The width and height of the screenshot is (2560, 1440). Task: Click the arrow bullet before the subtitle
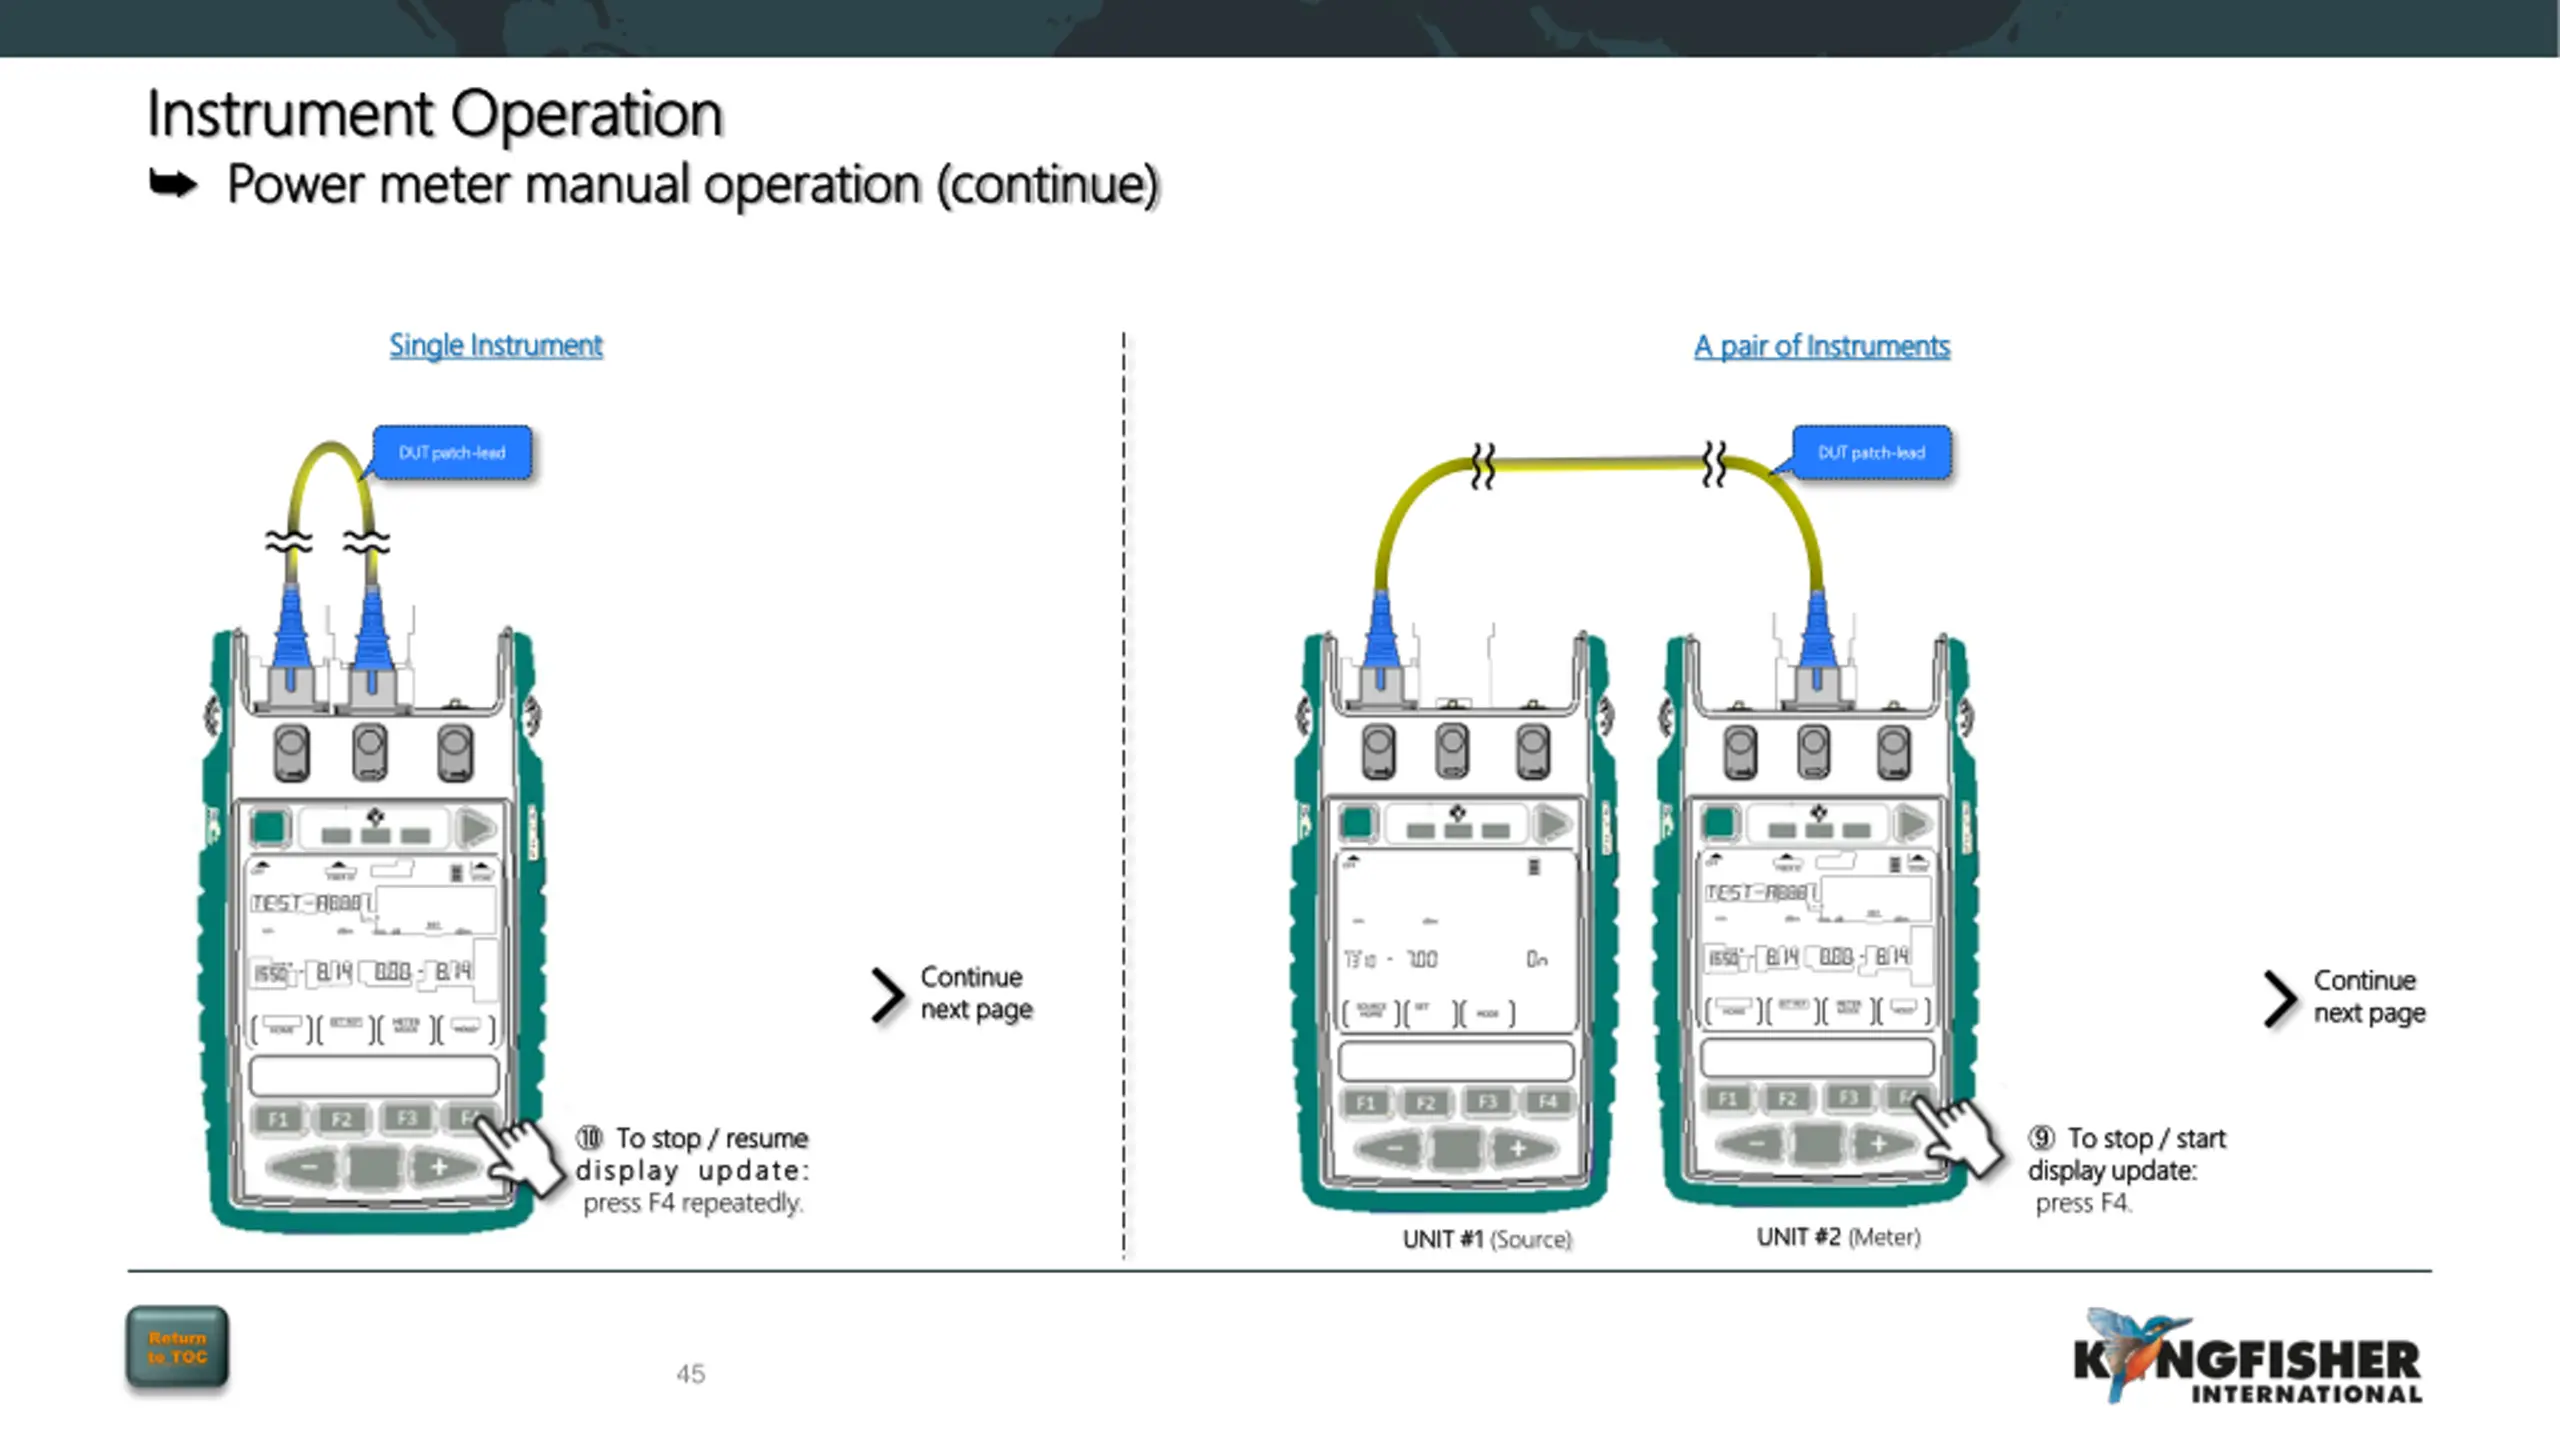pyautogui.click(x=173, y=184)
